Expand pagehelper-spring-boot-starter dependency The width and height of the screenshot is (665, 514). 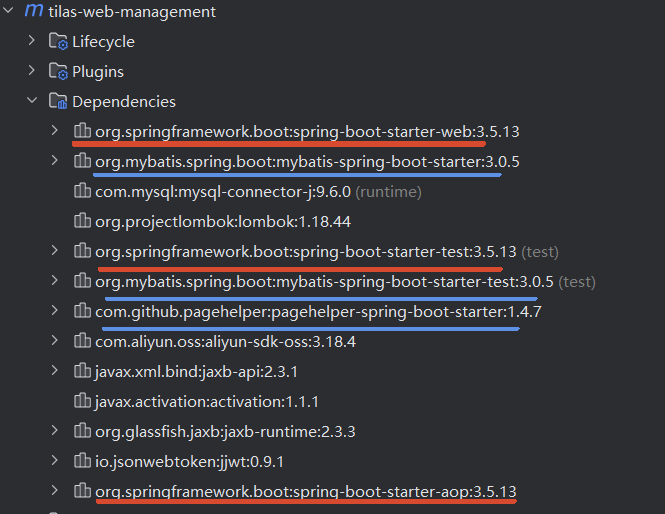54,310
